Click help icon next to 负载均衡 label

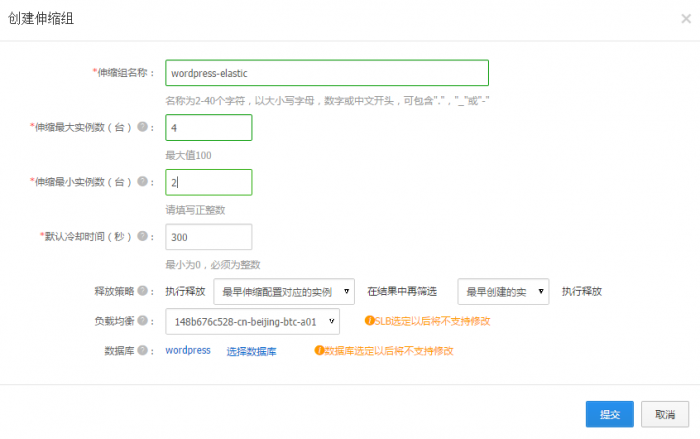[x=143, y=322]
